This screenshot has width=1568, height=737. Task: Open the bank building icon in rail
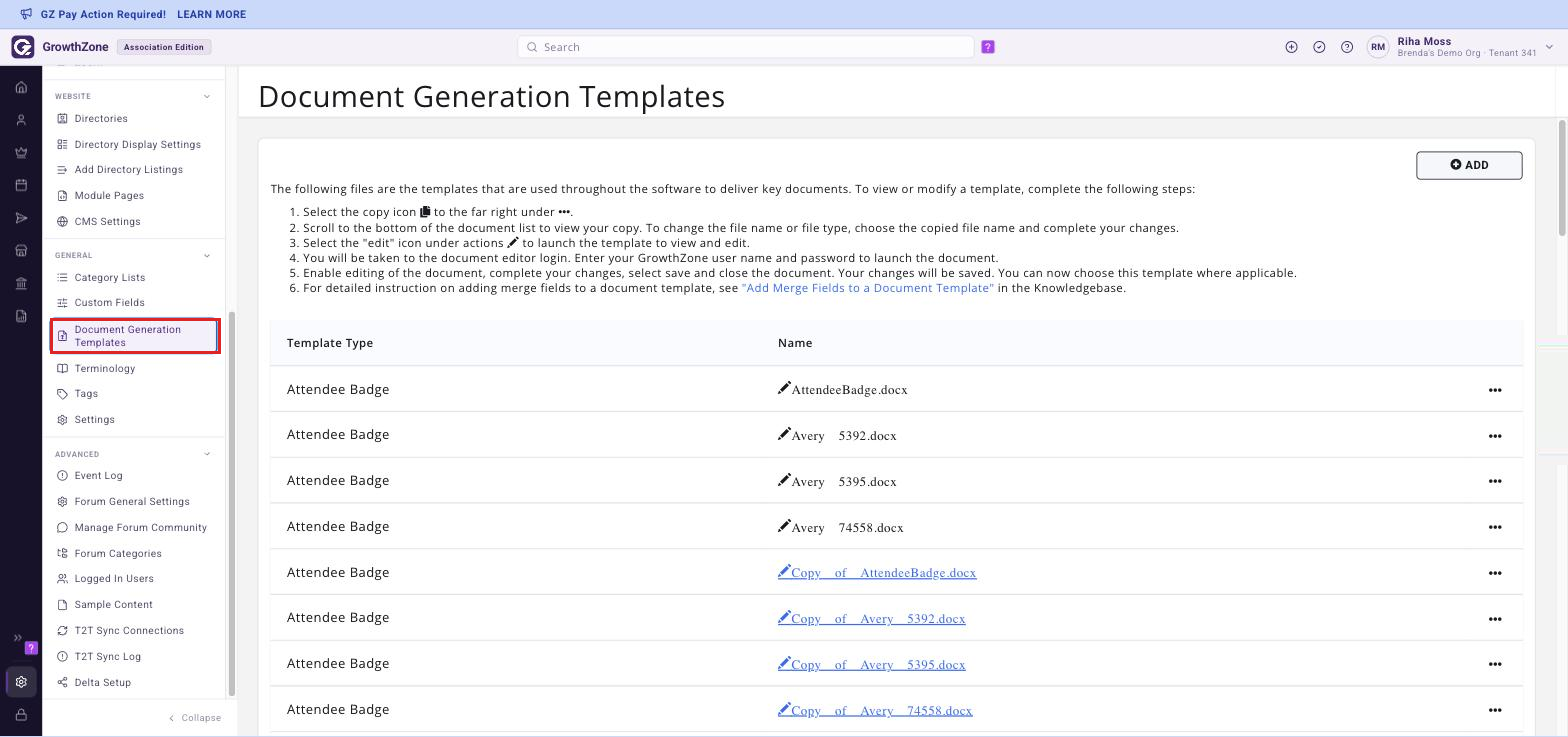coord(21,284)
